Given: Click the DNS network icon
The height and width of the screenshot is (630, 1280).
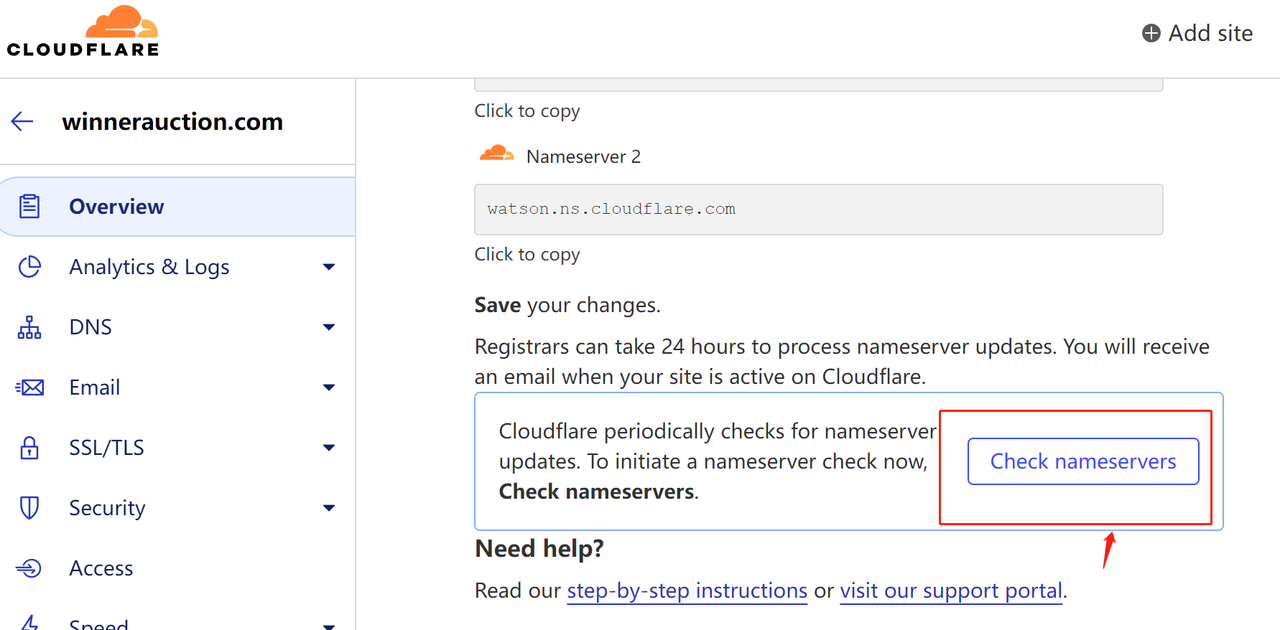Looking at the screenshot, I should [x=30, y=327].
